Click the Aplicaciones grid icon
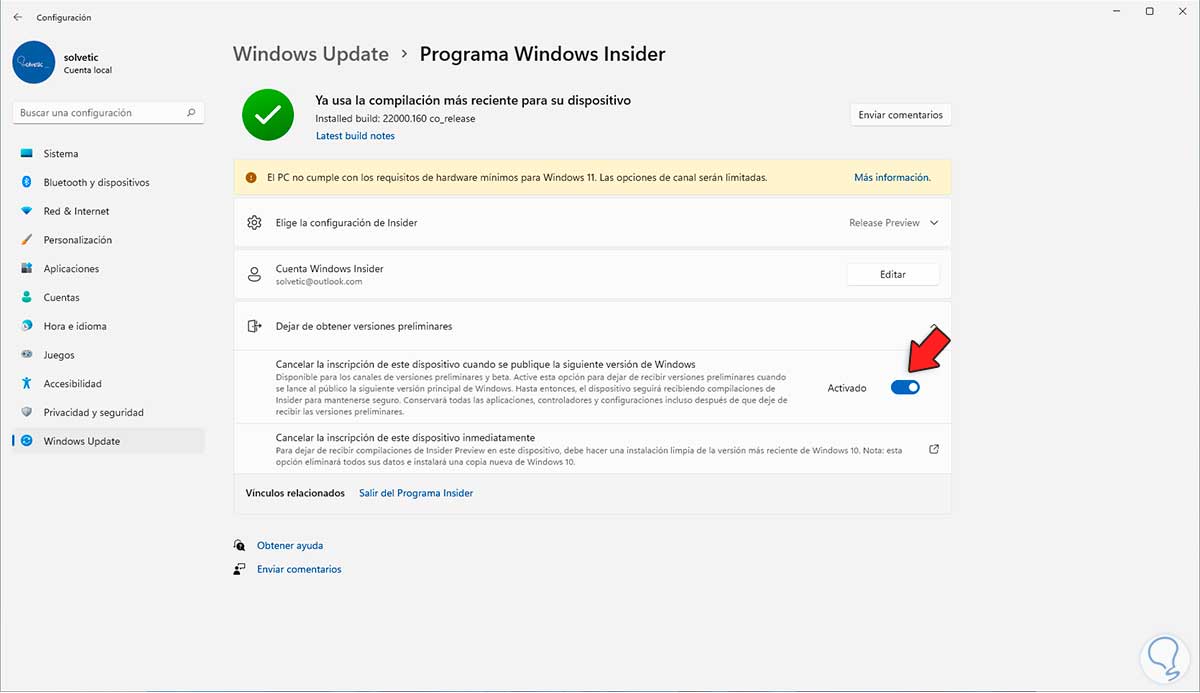Image resolution: width=1200 pixels, height=693 pixels. 26,269
